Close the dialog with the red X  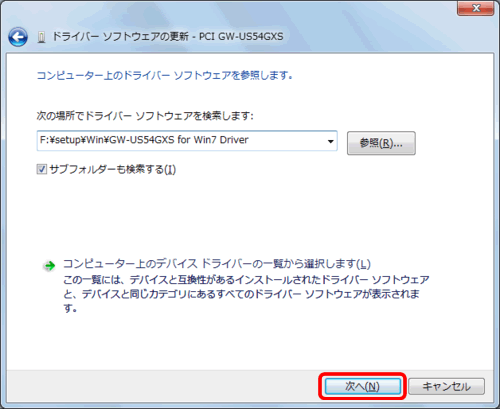pyautogui.click(x=476, y=8)
